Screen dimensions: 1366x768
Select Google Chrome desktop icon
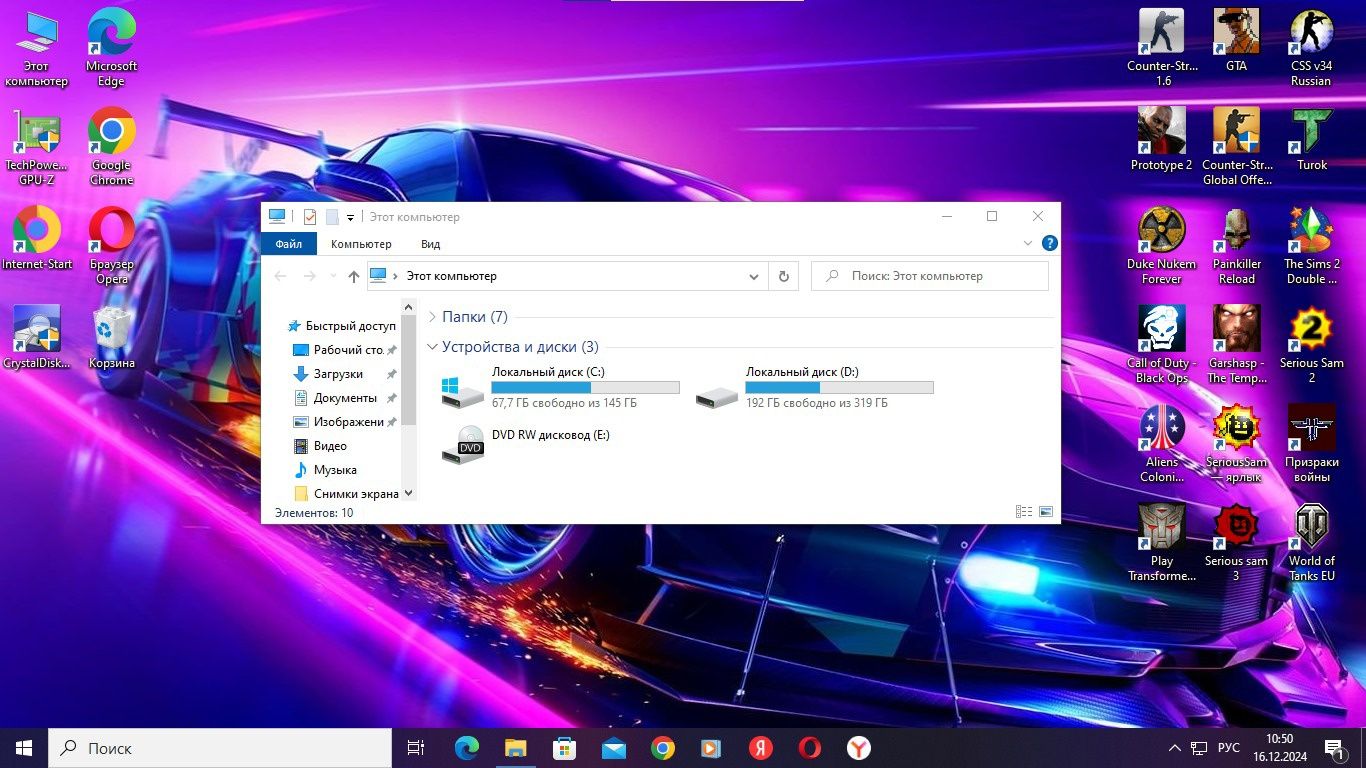(111, 147)
